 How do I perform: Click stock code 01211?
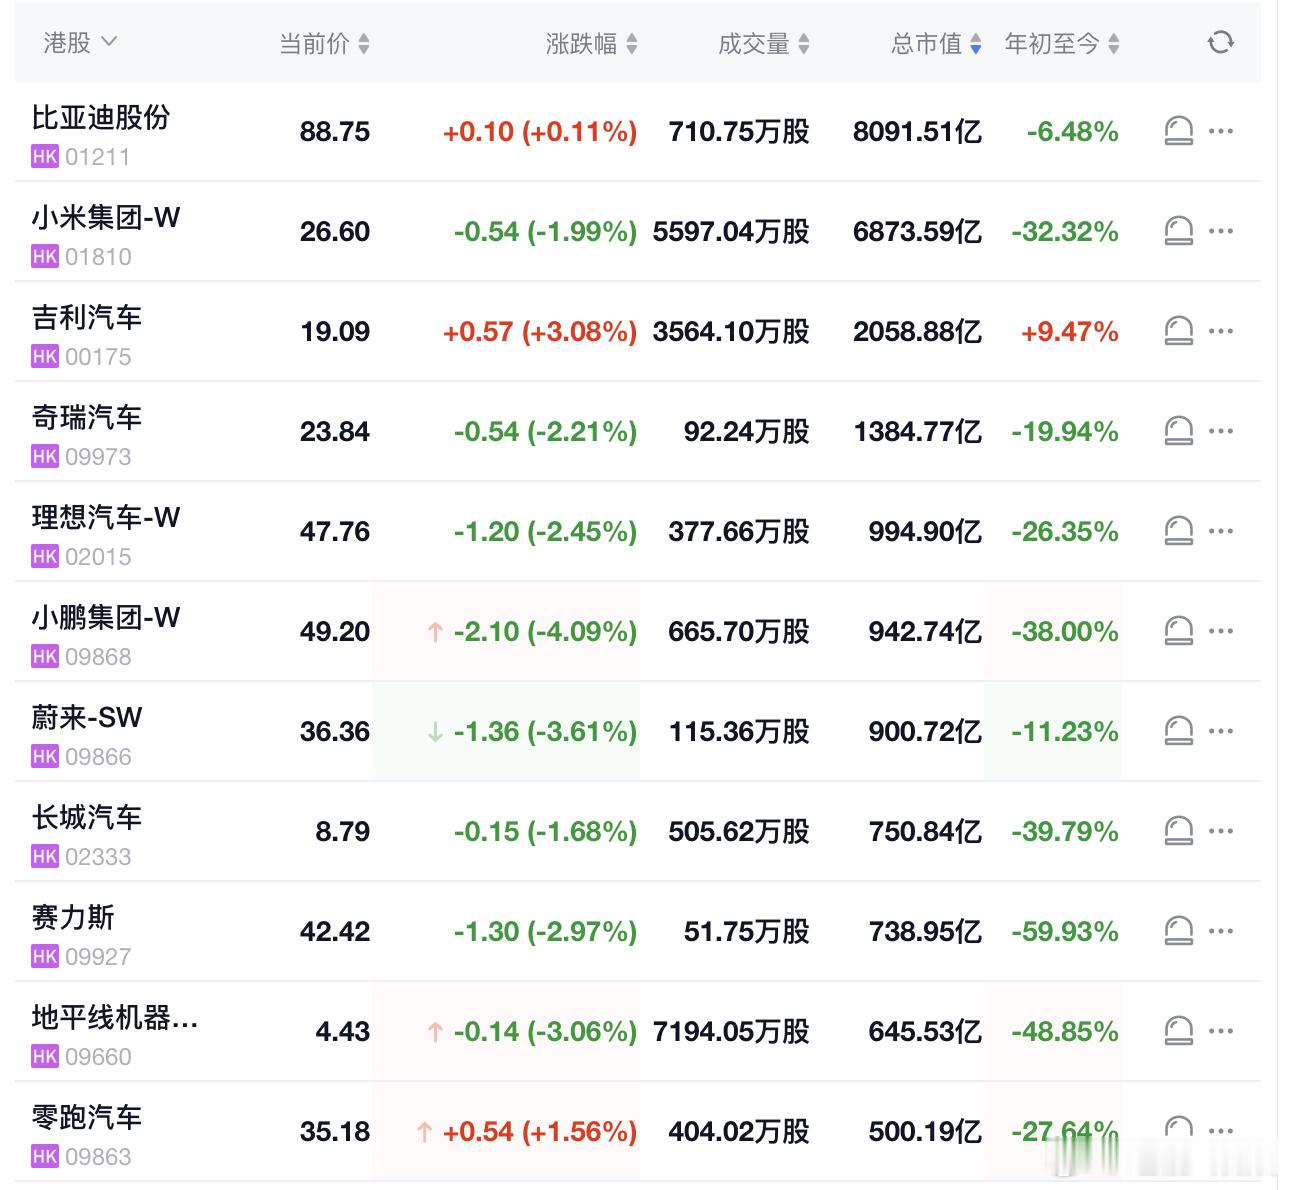tap(97, 157)
